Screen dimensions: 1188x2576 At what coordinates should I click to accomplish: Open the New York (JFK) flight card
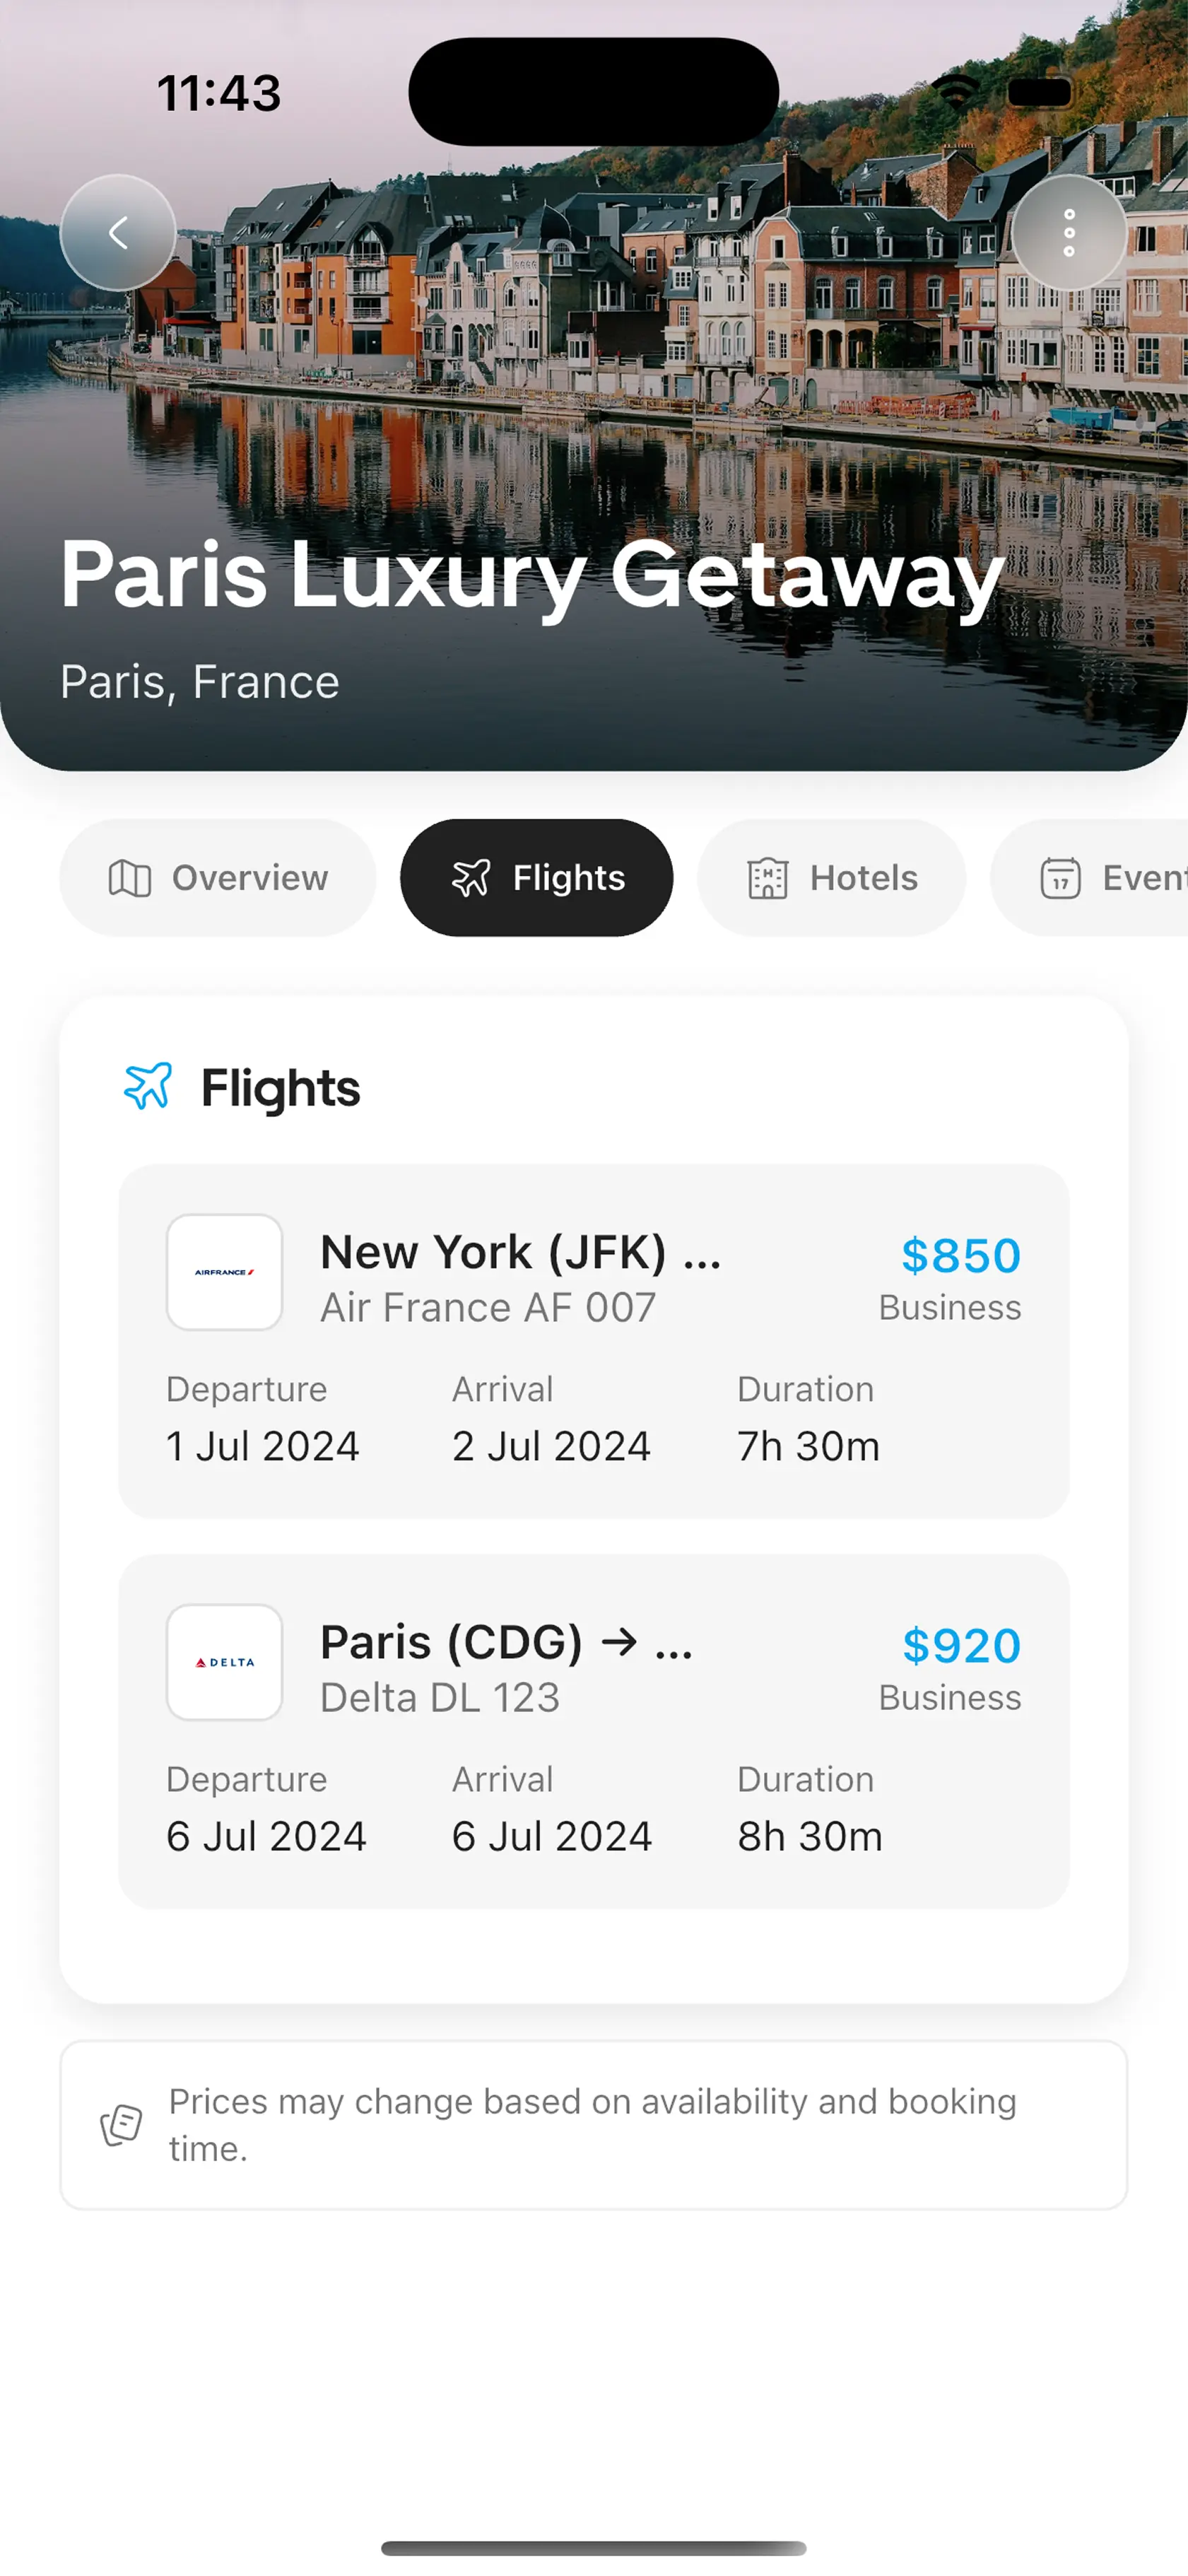pyautogui.click(x=594, y=1341)
